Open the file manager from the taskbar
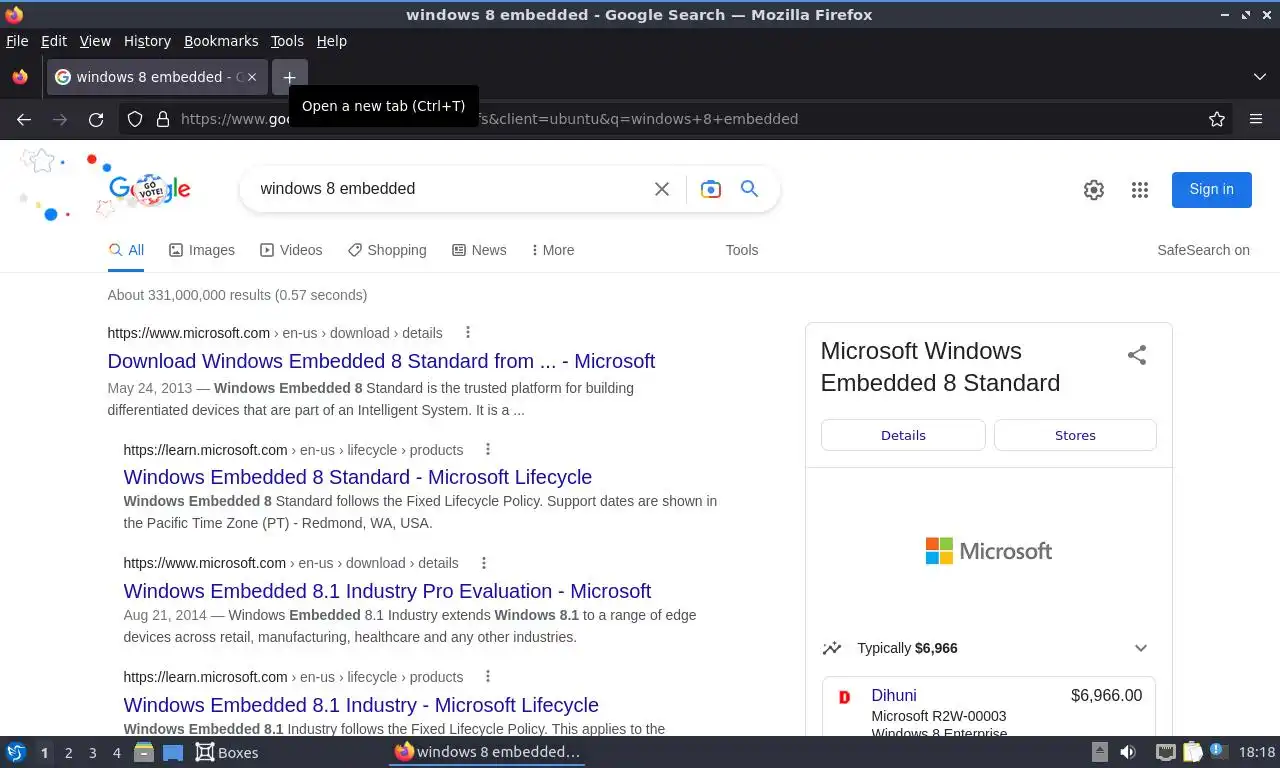 pyautogui.click(x=144, y=752)
